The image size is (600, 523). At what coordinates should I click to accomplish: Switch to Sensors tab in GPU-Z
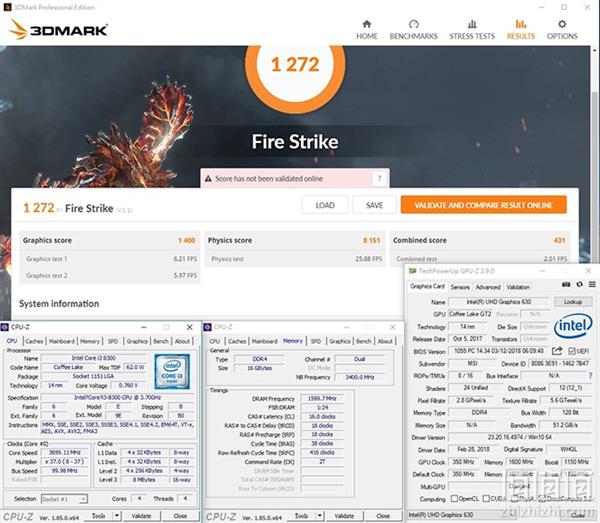(x=460, y=286)
